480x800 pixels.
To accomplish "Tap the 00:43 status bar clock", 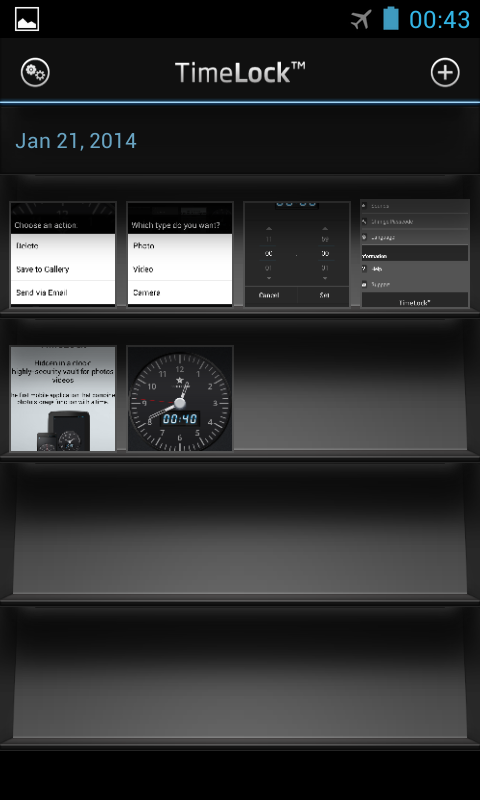I will click(x=439, y=20).
